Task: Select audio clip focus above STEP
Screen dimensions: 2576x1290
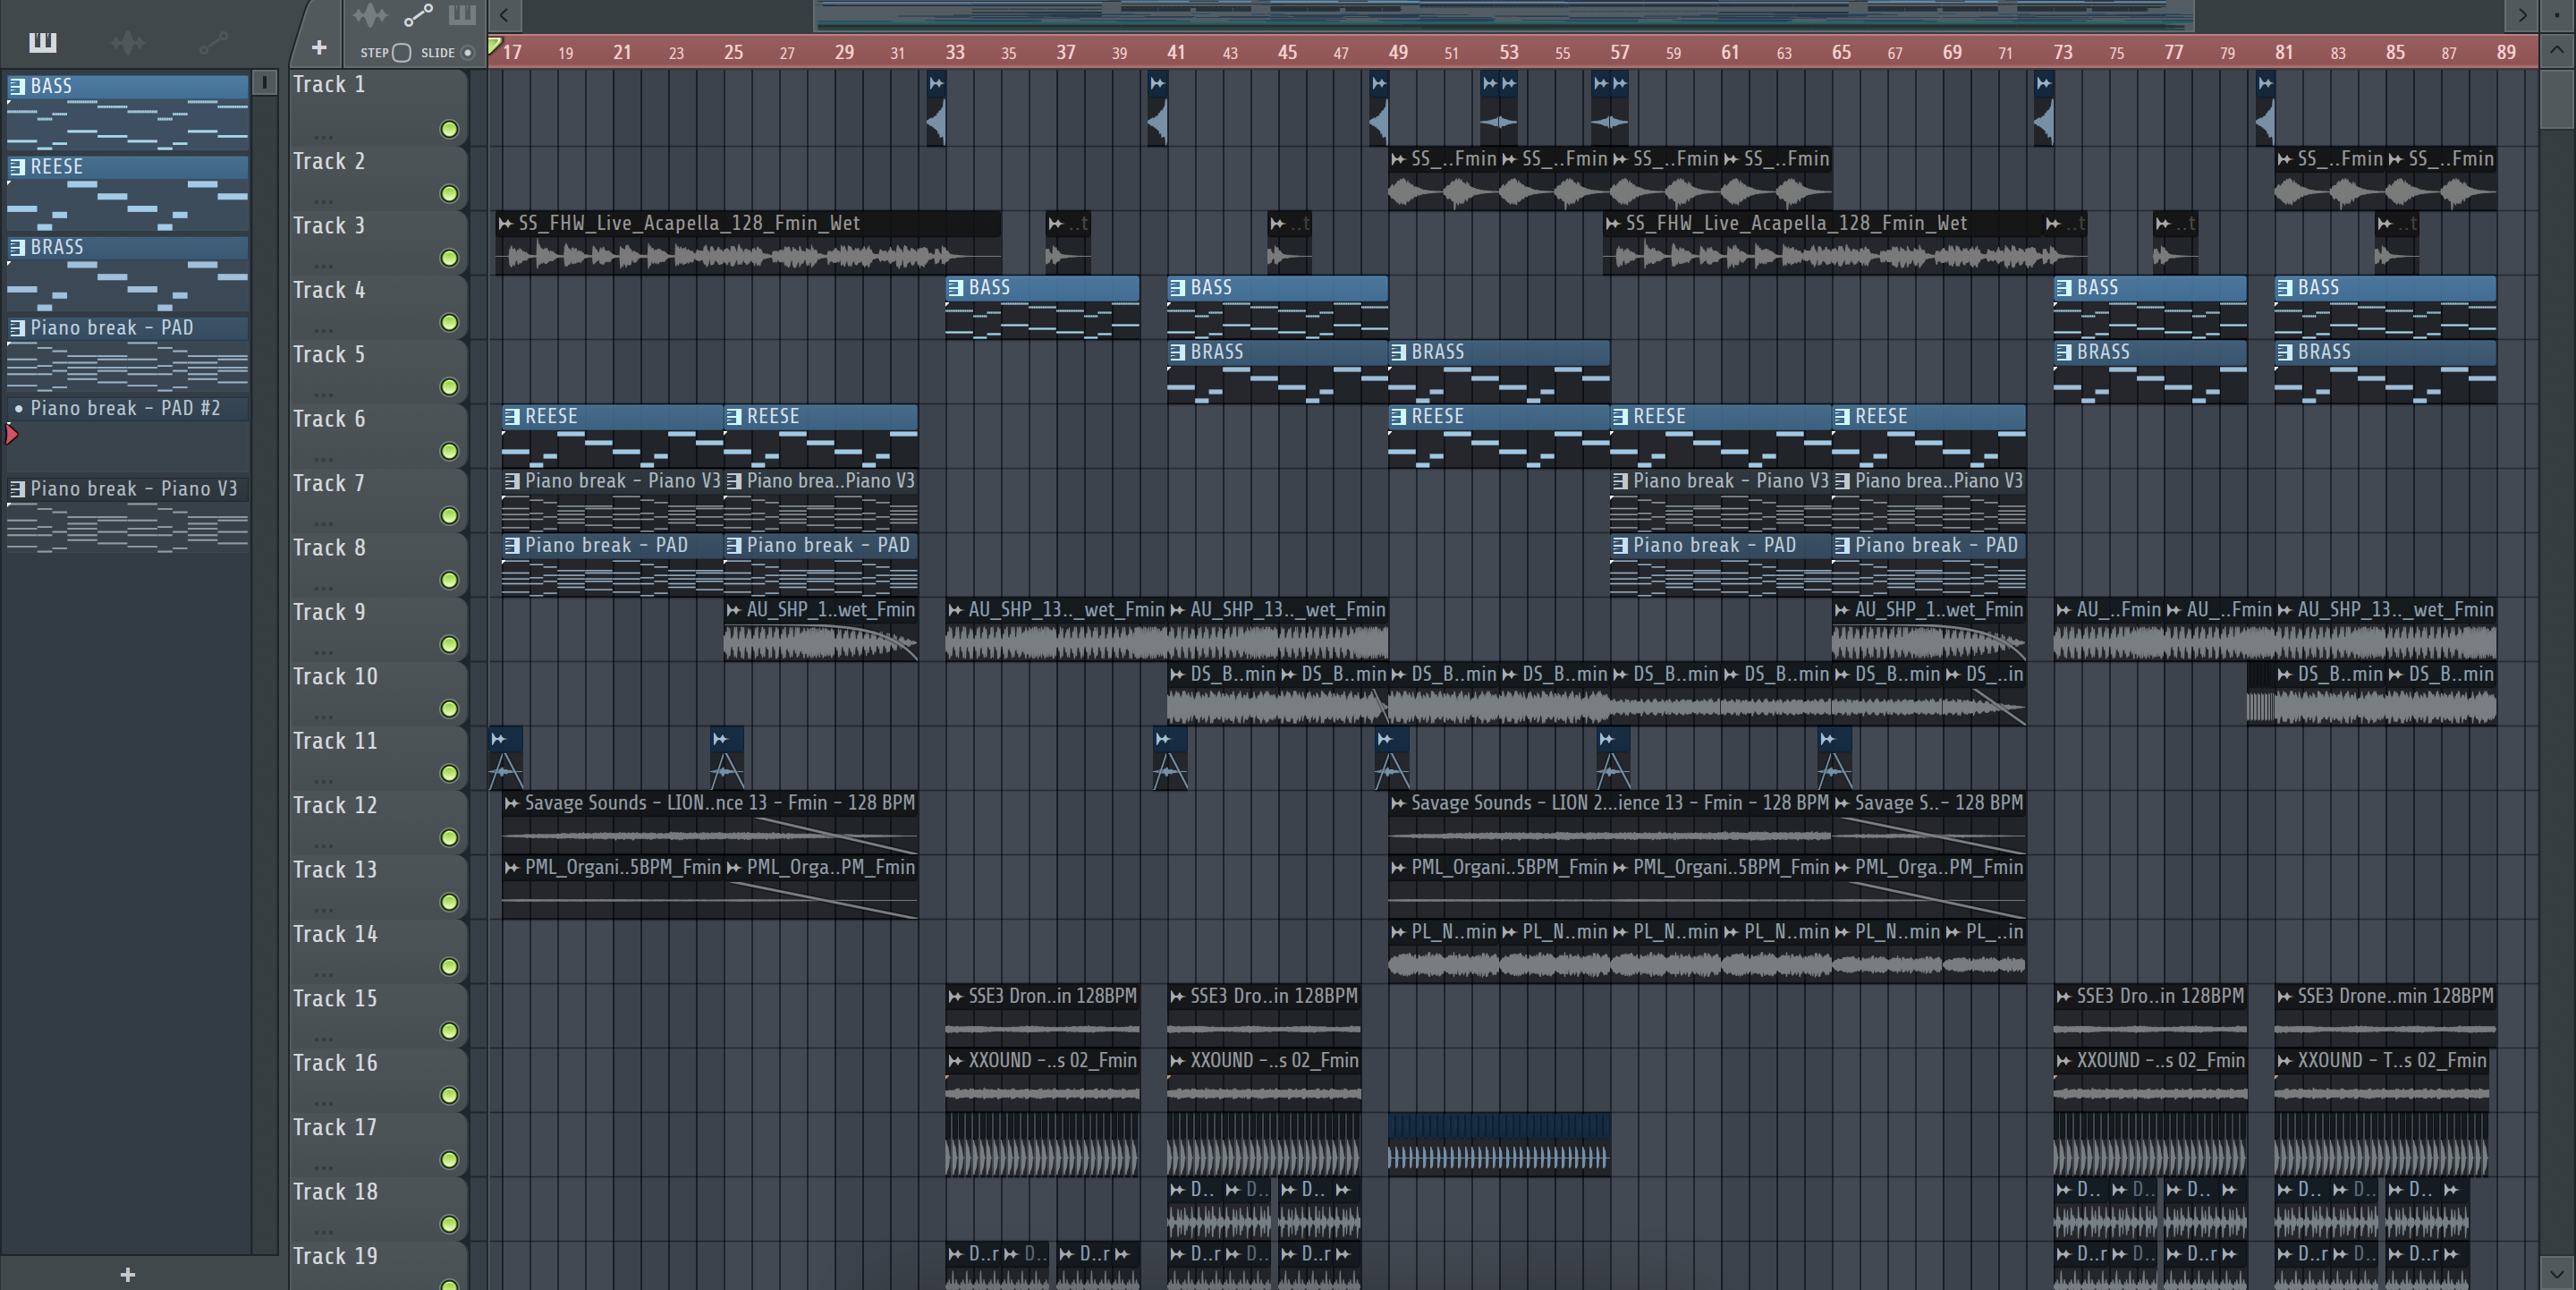Action: pos(370,15)
